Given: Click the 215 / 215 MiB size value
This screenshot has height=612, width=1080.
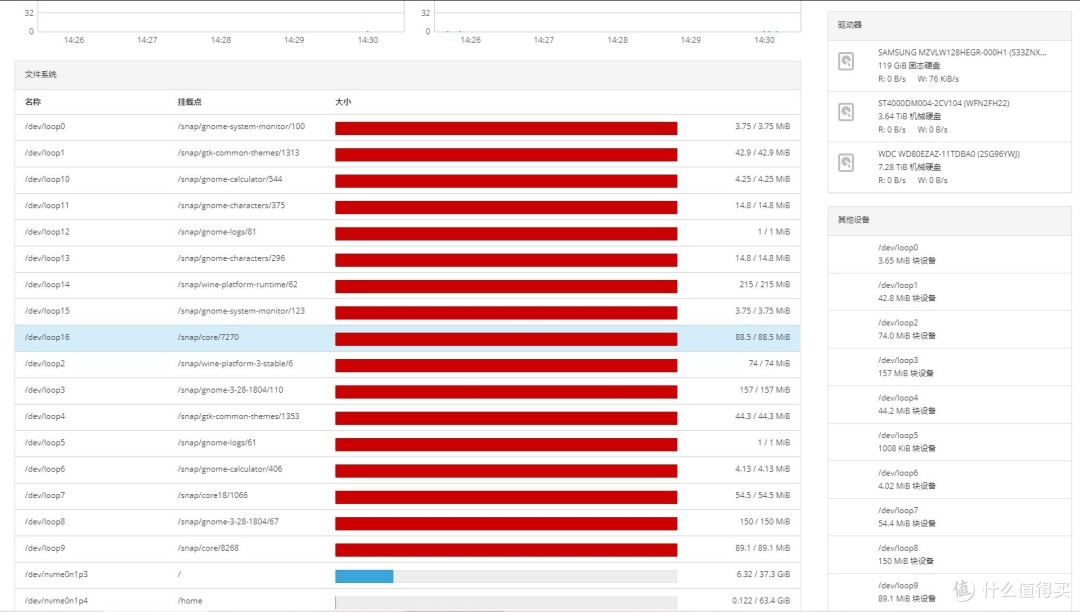Looking at the screenshot, I should (x=765, y=284).
